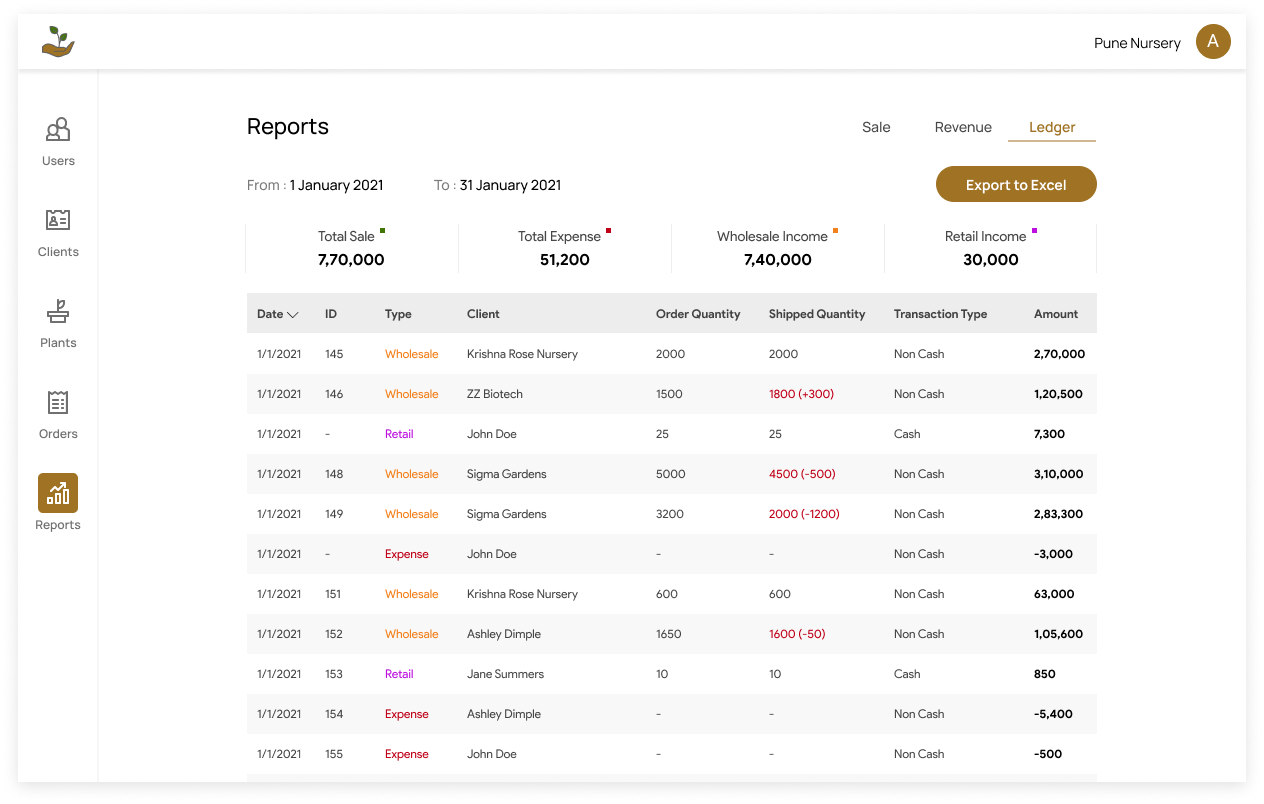
Task: Click the green Total Sale color marker
Action: [382, 231]
